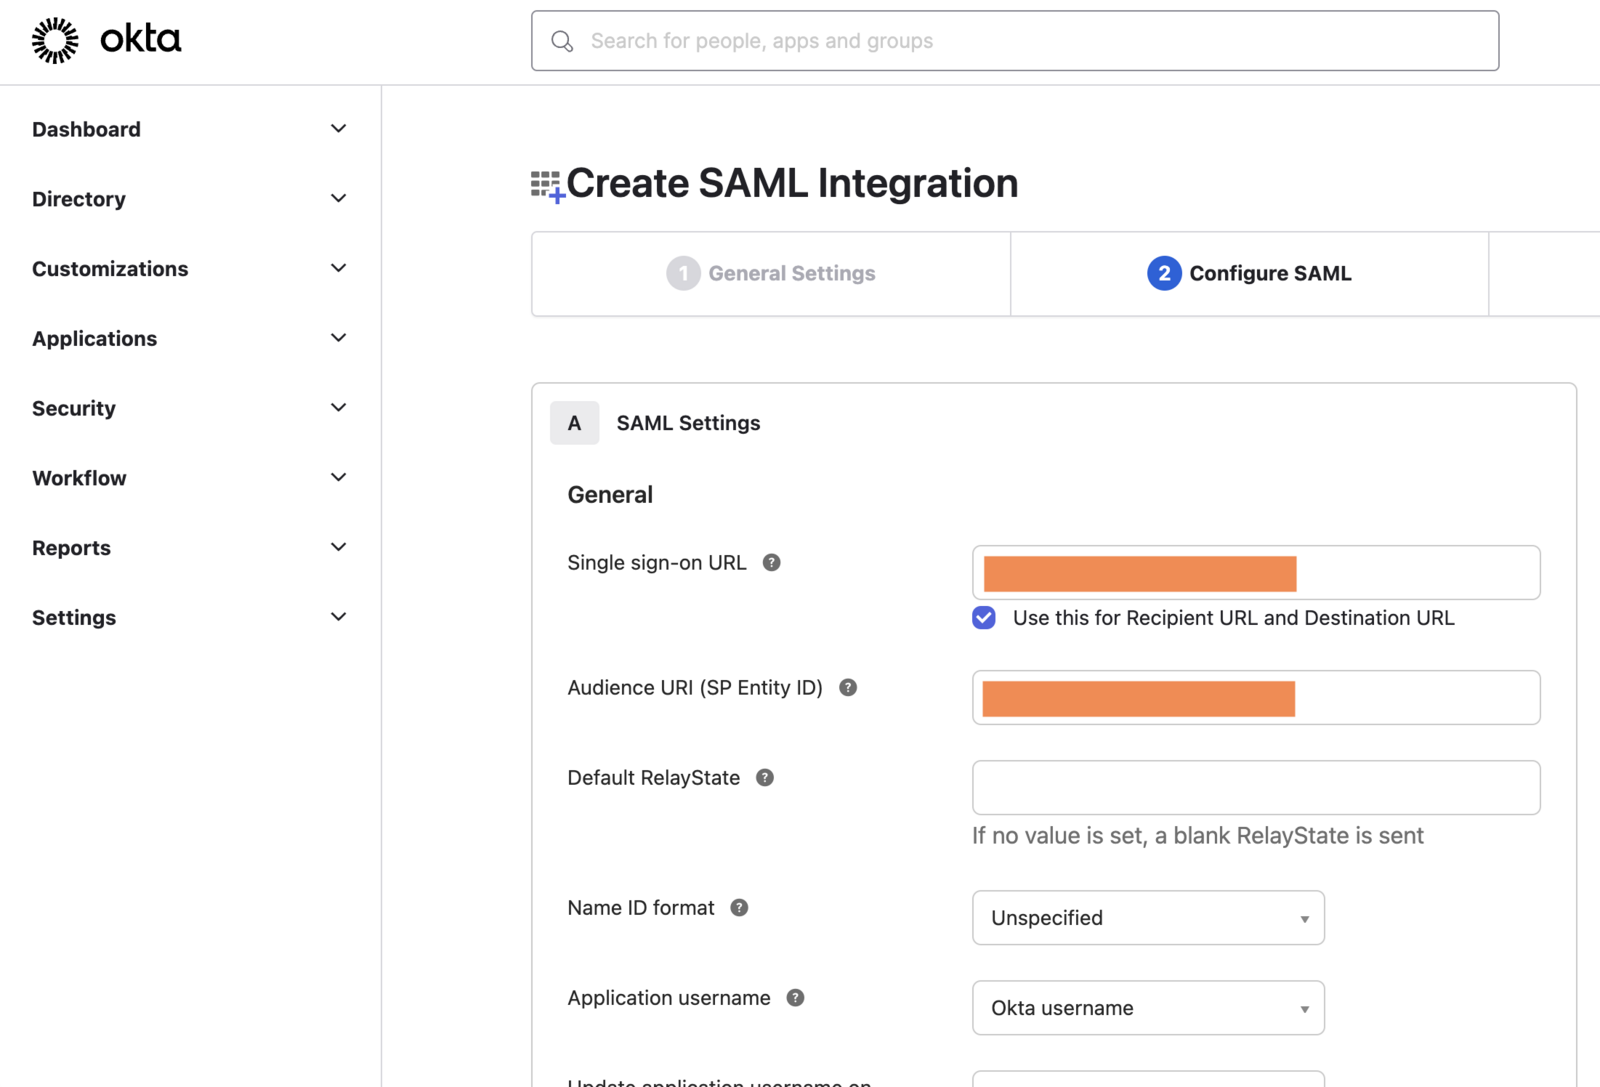Expand the Security sidebar menu
This screenshot has height=1087, width=1600.
[x=190, y=408]
